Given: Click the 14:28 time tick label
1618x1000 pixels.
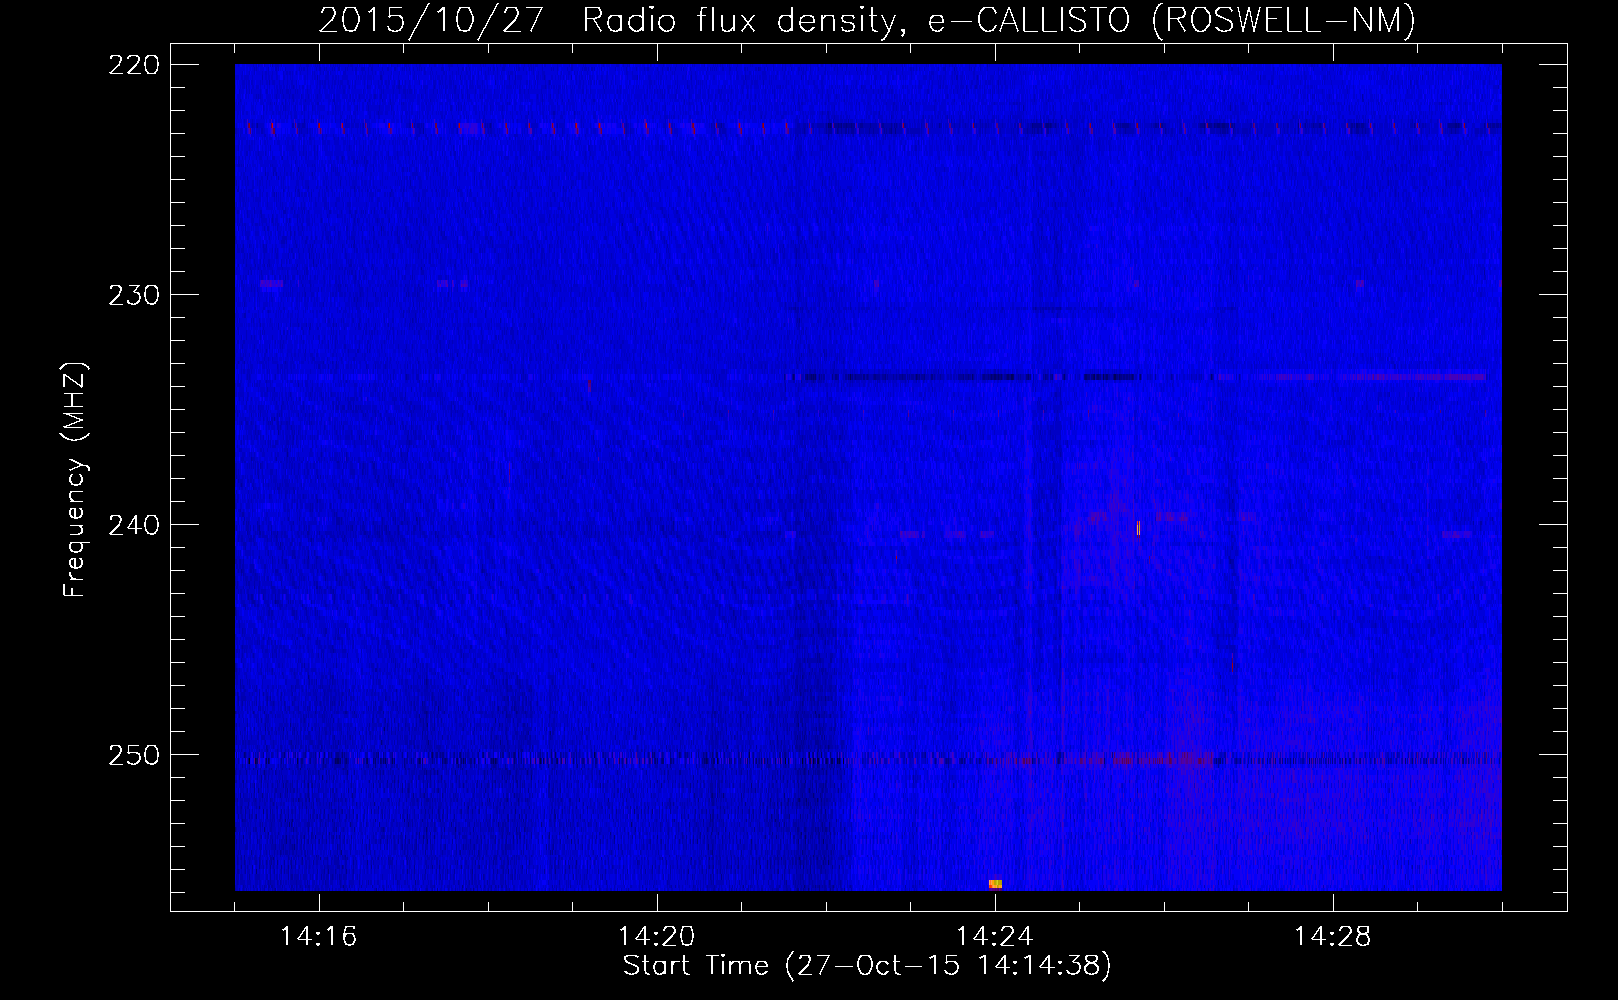Looking at the screenshot, I should [x=1332, y=937].
